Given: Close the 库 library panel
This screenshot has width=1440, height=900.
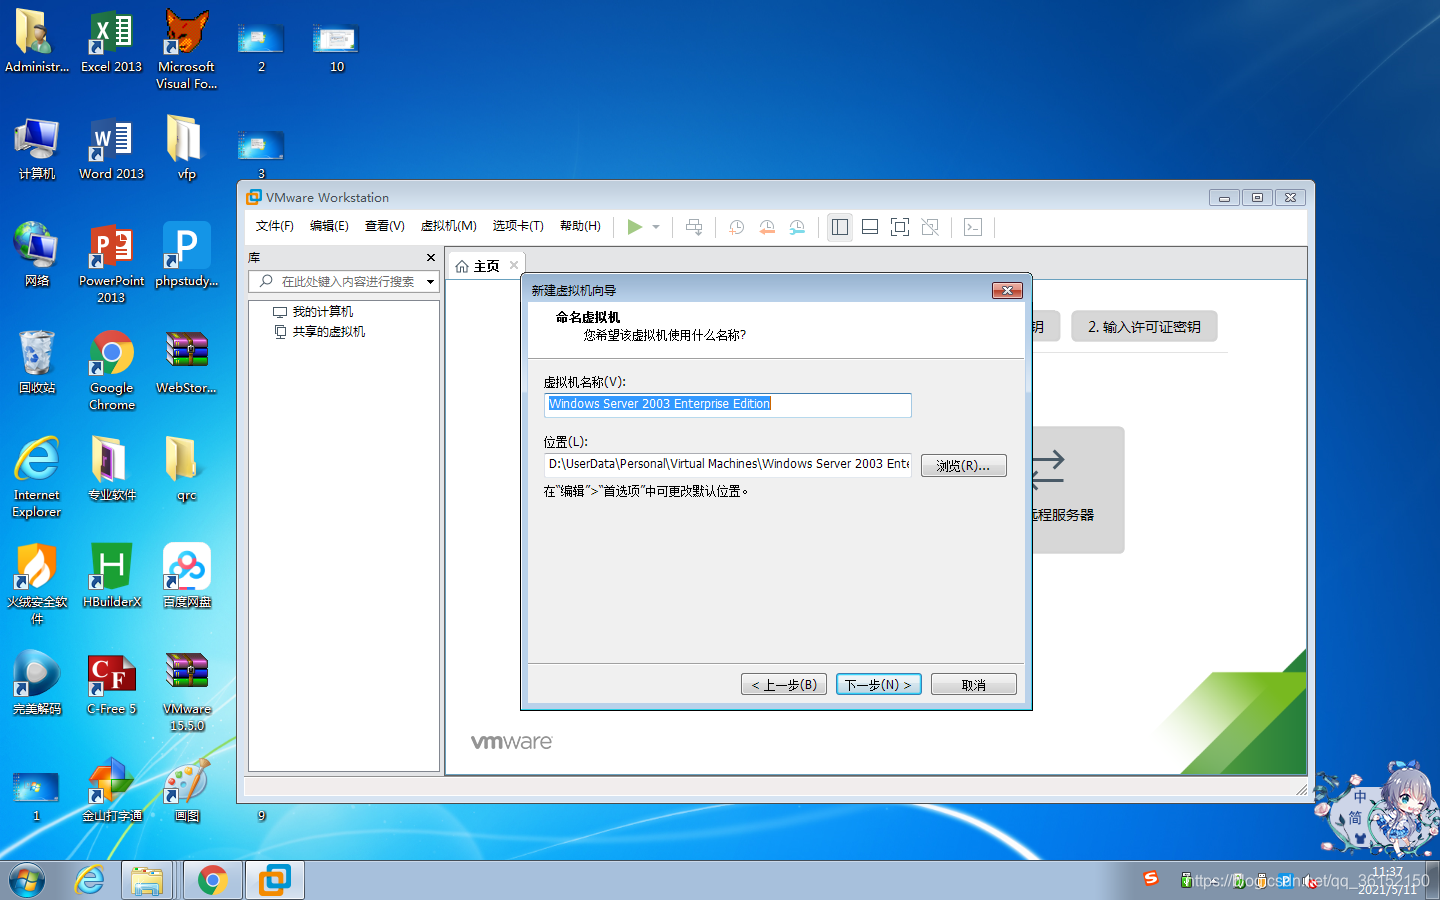Looking at the screenshot, I should pyautogui.click(x=431, y=258).
